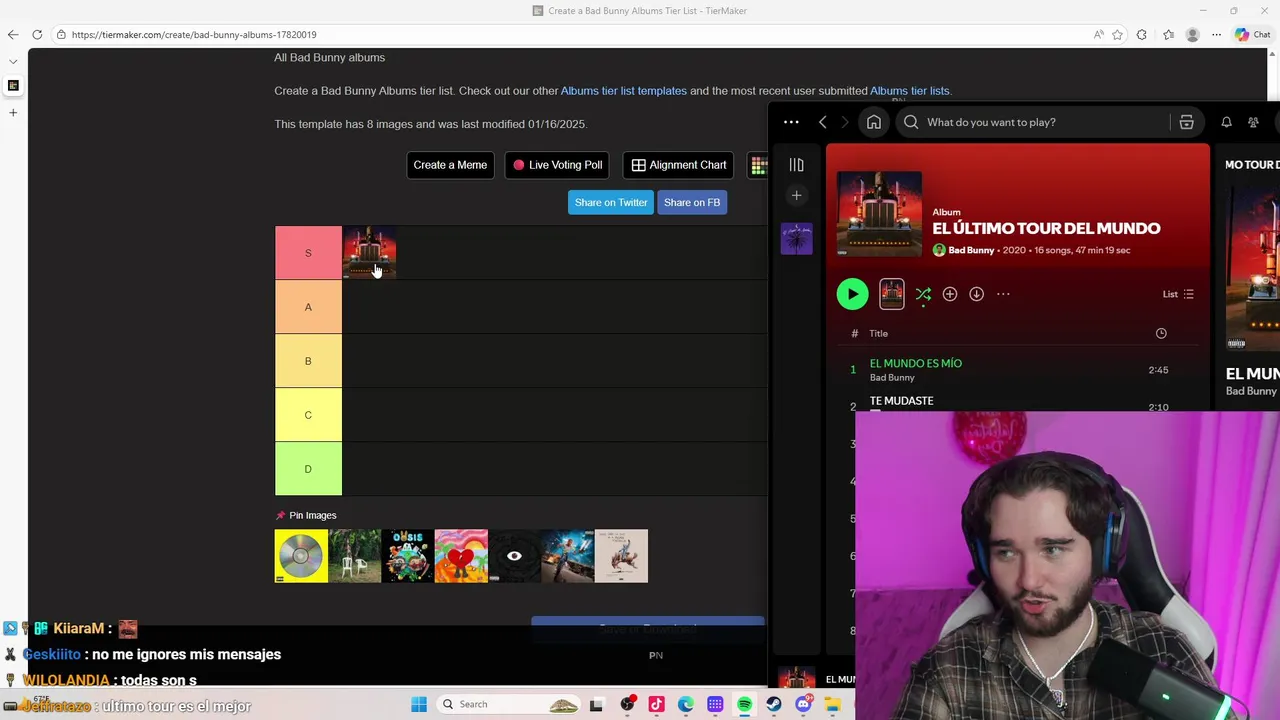Viewport: 1280px width, 720px height.
Task: Open the browser profile avatar
Action: tap(1192, 35)
